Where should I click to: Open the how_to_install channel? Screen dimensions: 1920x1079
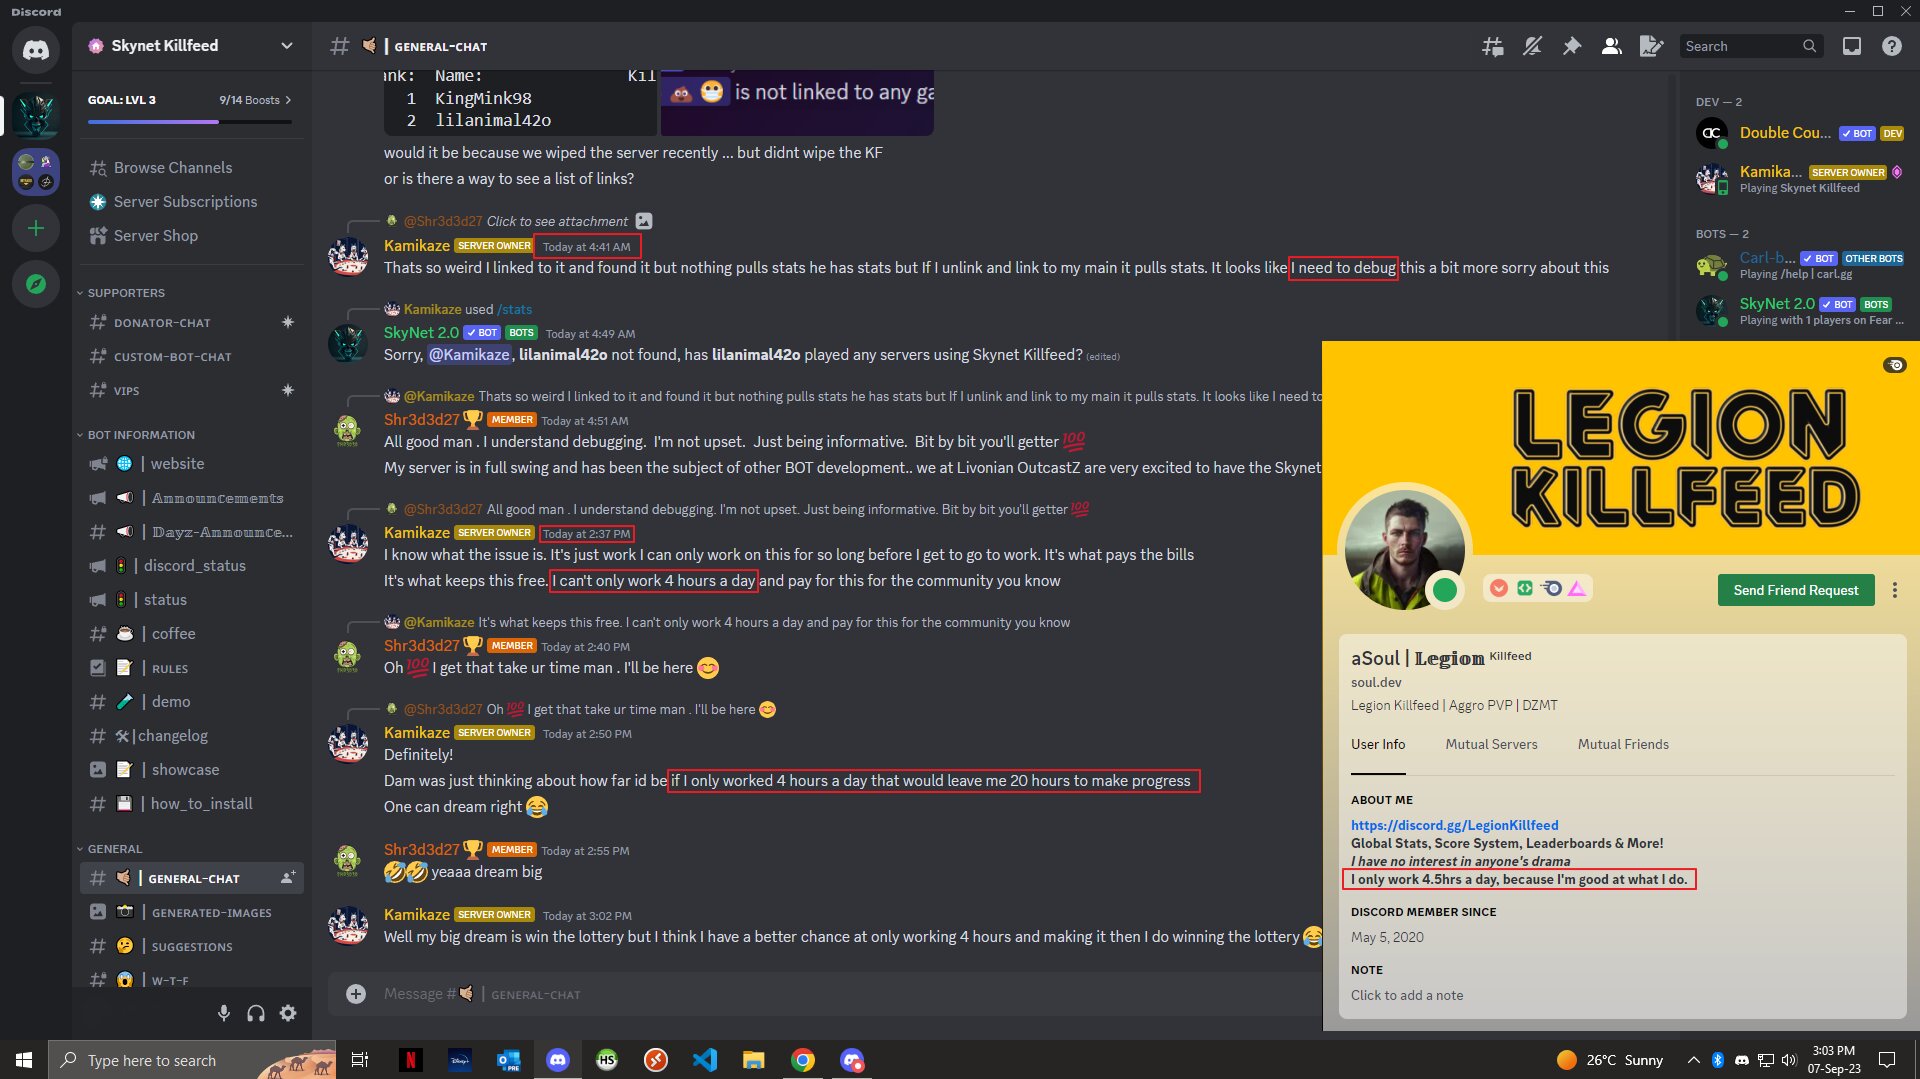(x=191, y=804)
